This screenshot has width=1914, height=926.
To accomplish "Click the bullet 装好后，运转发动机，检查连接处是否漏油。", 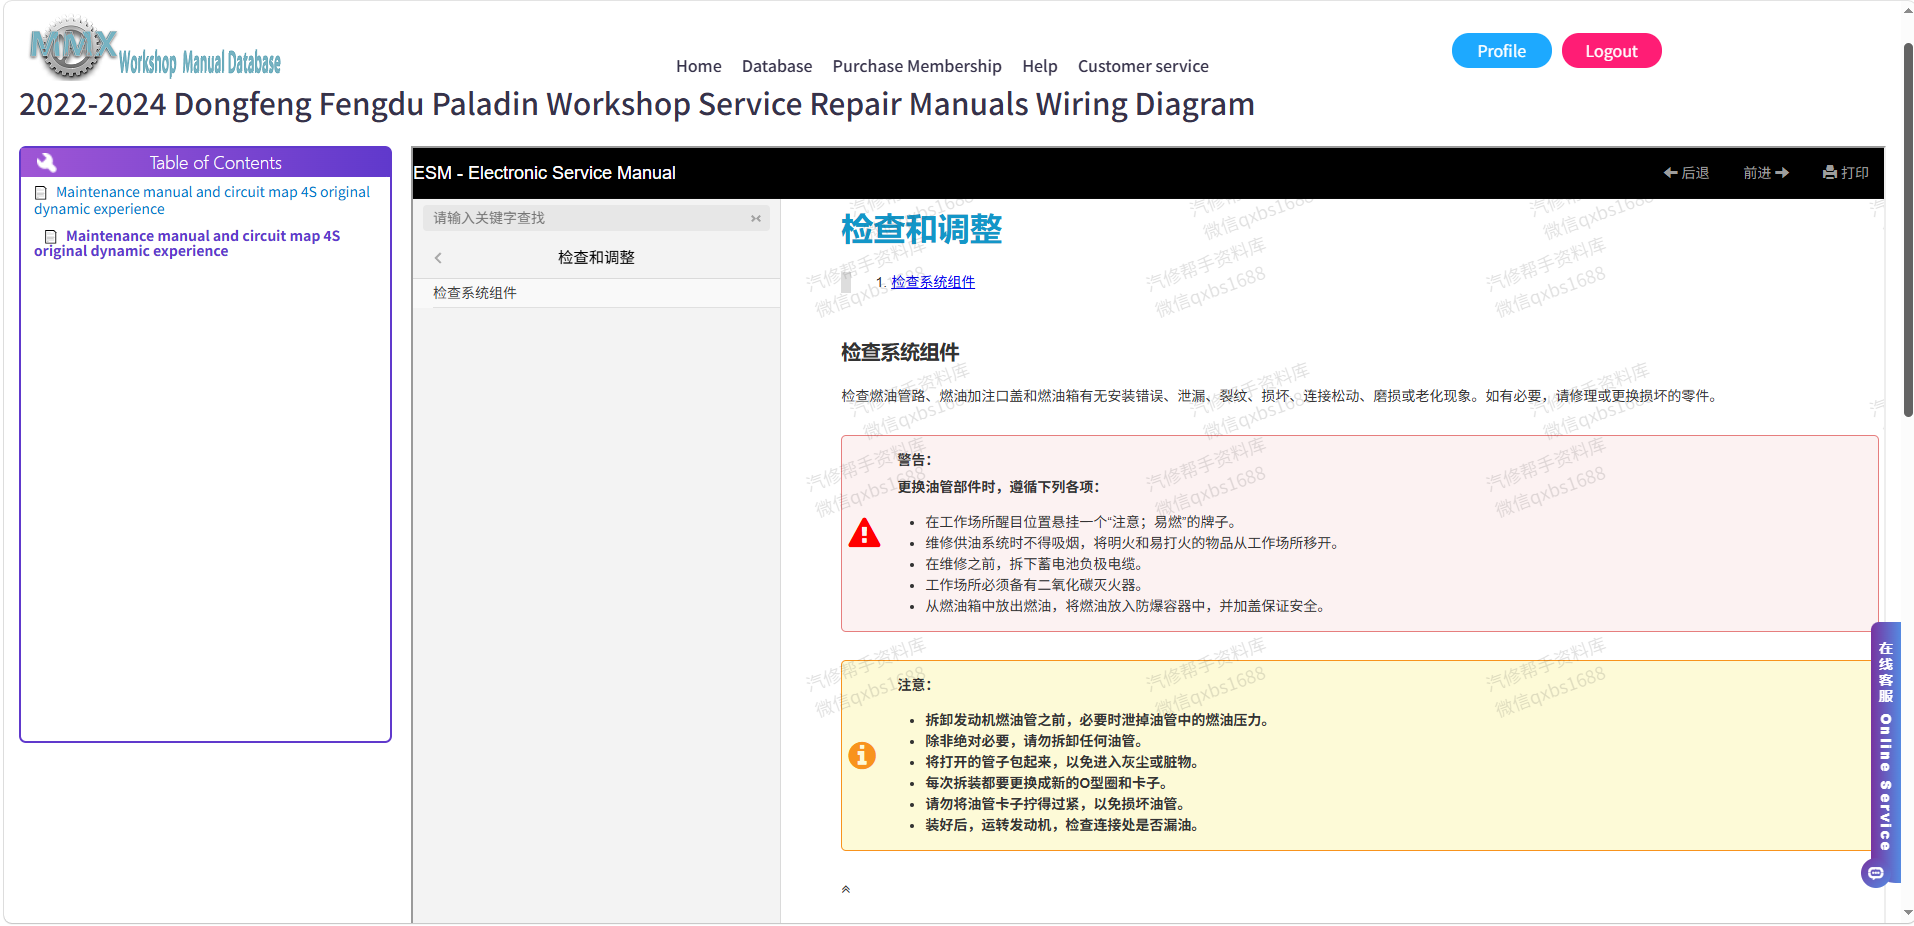I will (1064, 825).
